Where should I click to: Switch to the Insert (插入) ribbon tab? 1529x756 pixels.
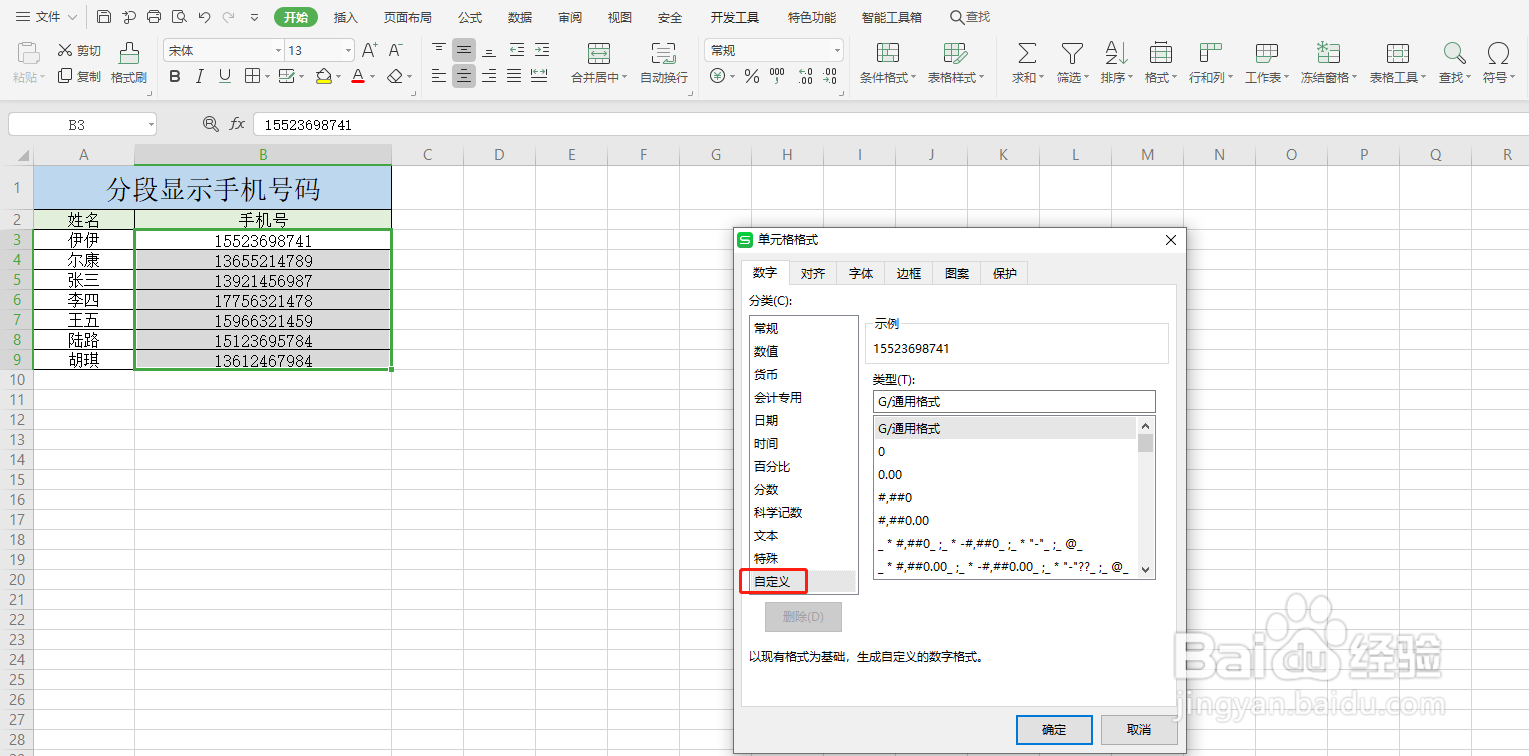346,17
